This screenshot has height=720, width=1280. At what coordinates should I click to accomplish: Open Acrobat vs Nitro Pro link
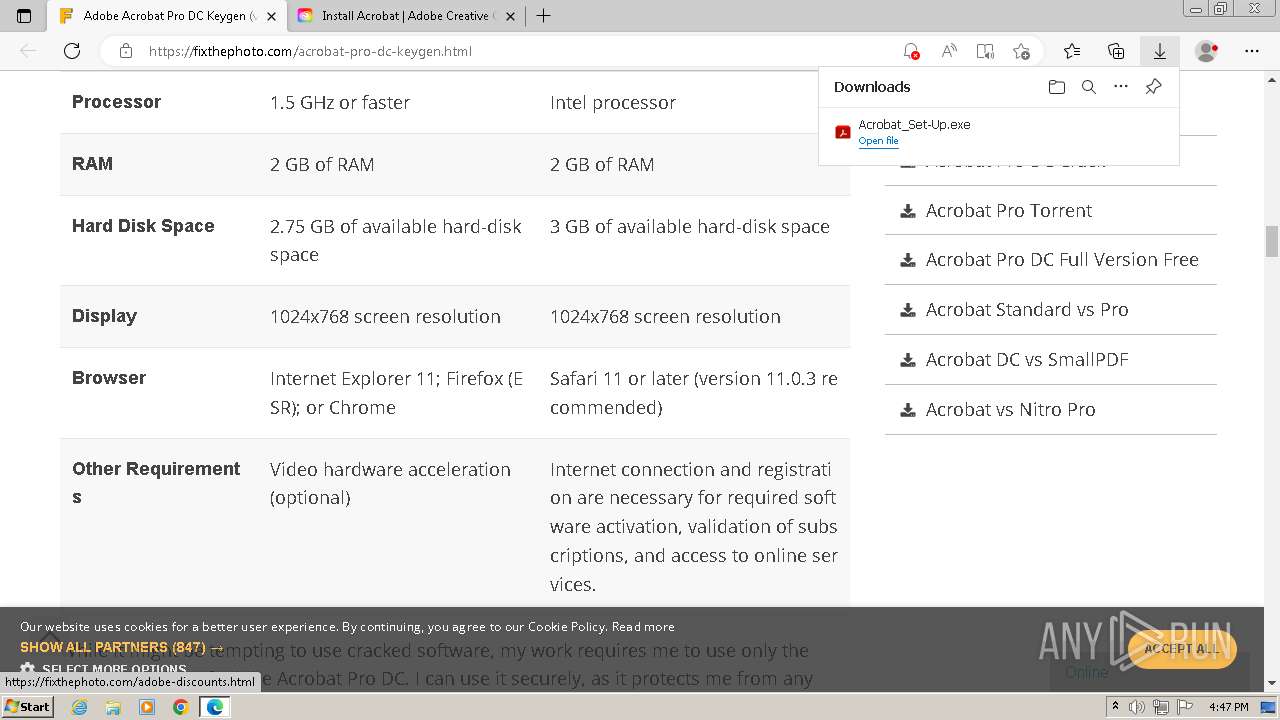(1010, 410)
